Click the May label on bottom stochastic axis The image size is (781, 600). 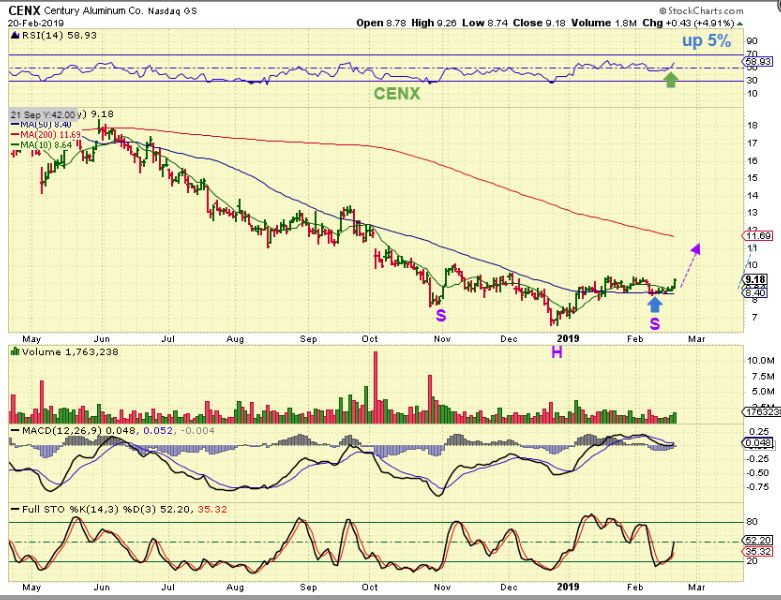click(31, 588)
